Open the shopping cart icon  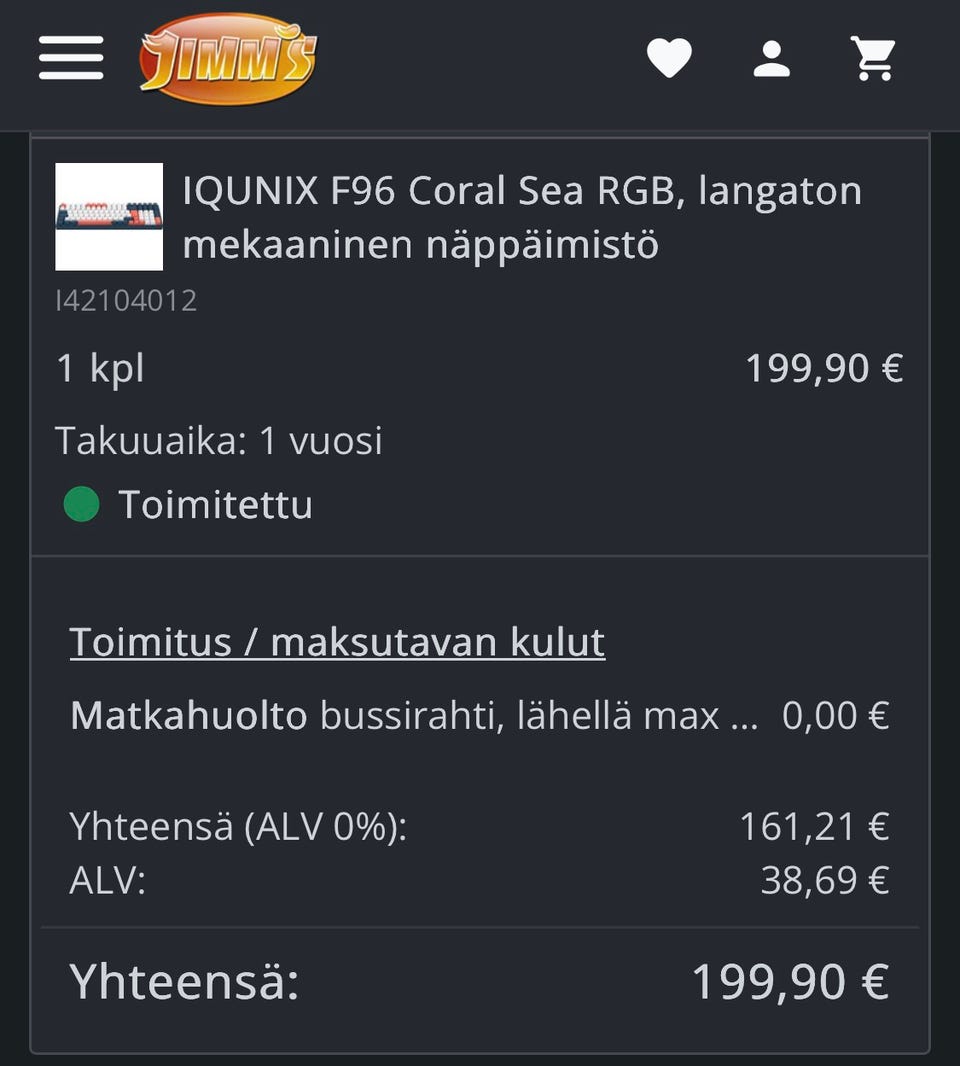tap(873, 58)
